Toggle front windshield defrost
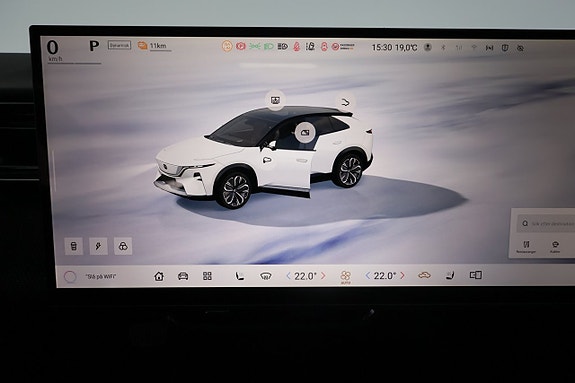Image resolution: width=575 pixels, height=383 pixels. 265,276
